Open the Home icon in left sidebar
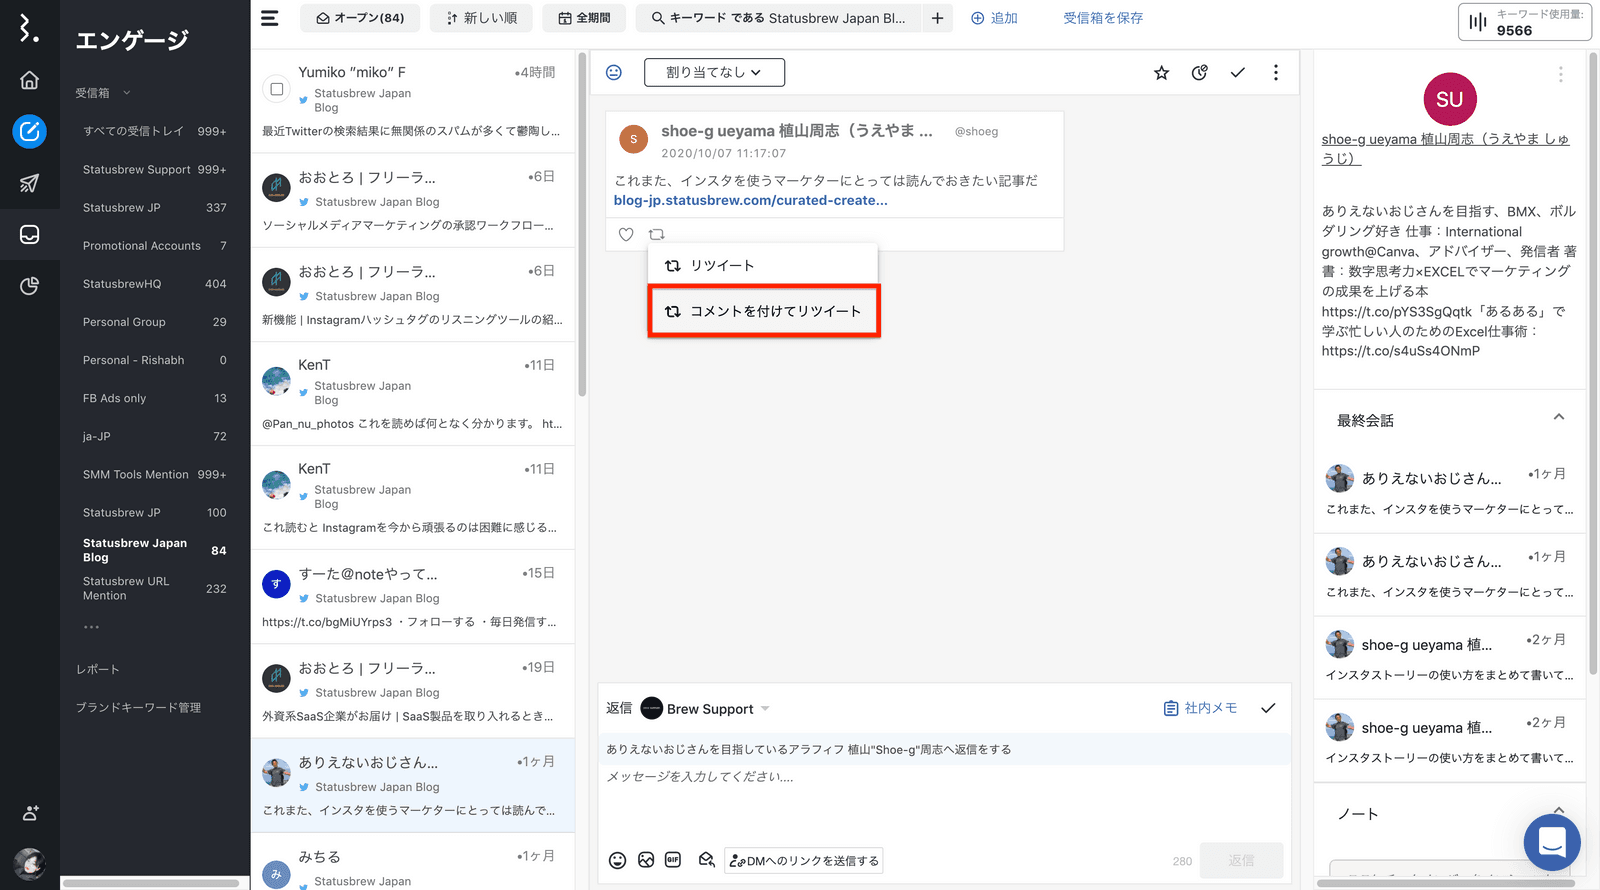The image size is (1600, 890). 30,80
